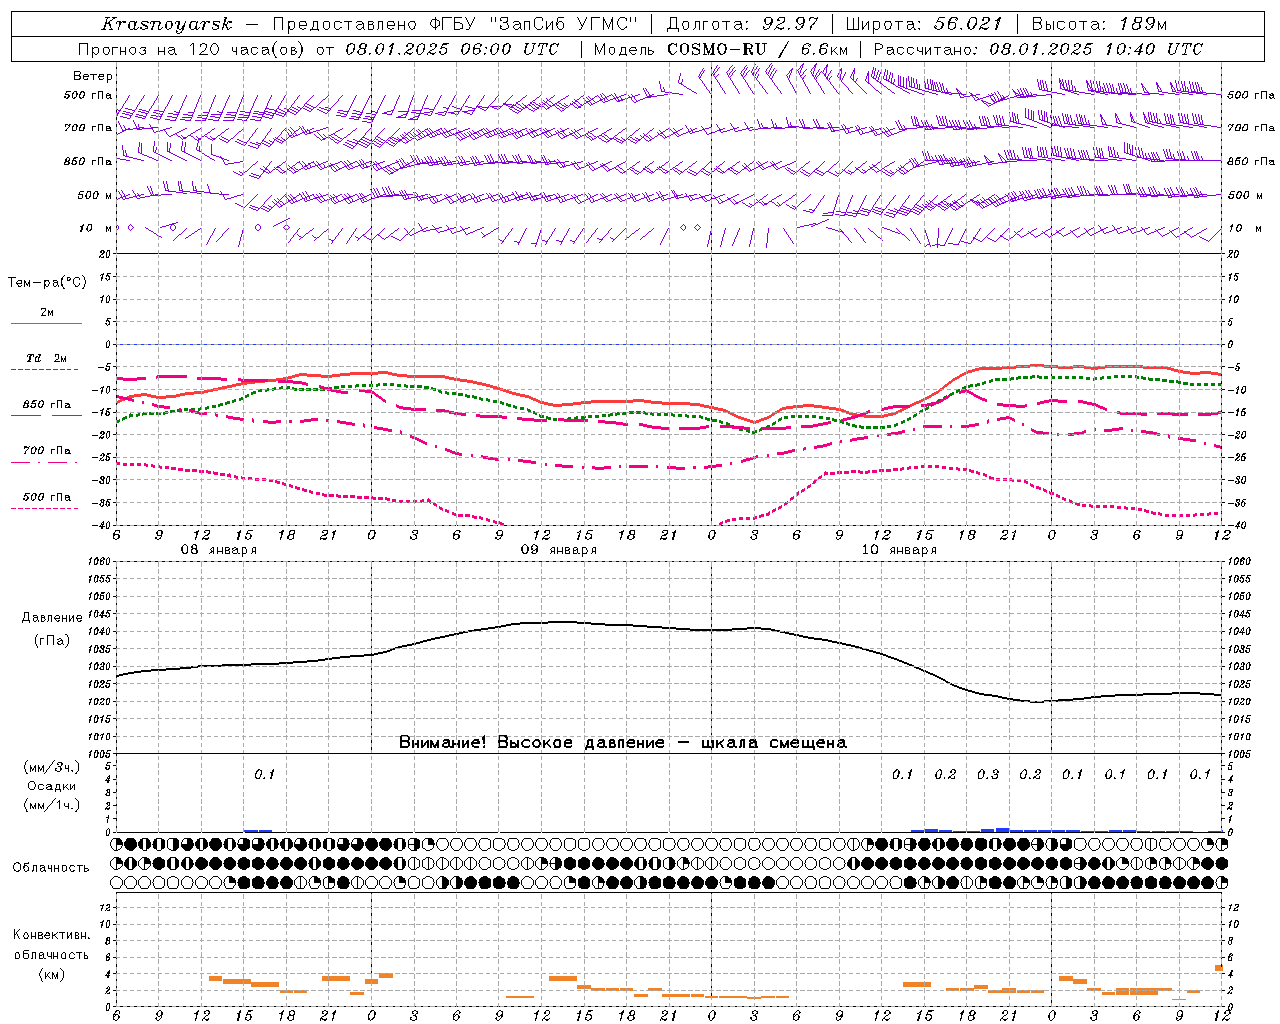The width and height of the screenshot is (1280, 1024).
Task: Click the left '10 м' wind level label
Action: [x=96, y=229]
